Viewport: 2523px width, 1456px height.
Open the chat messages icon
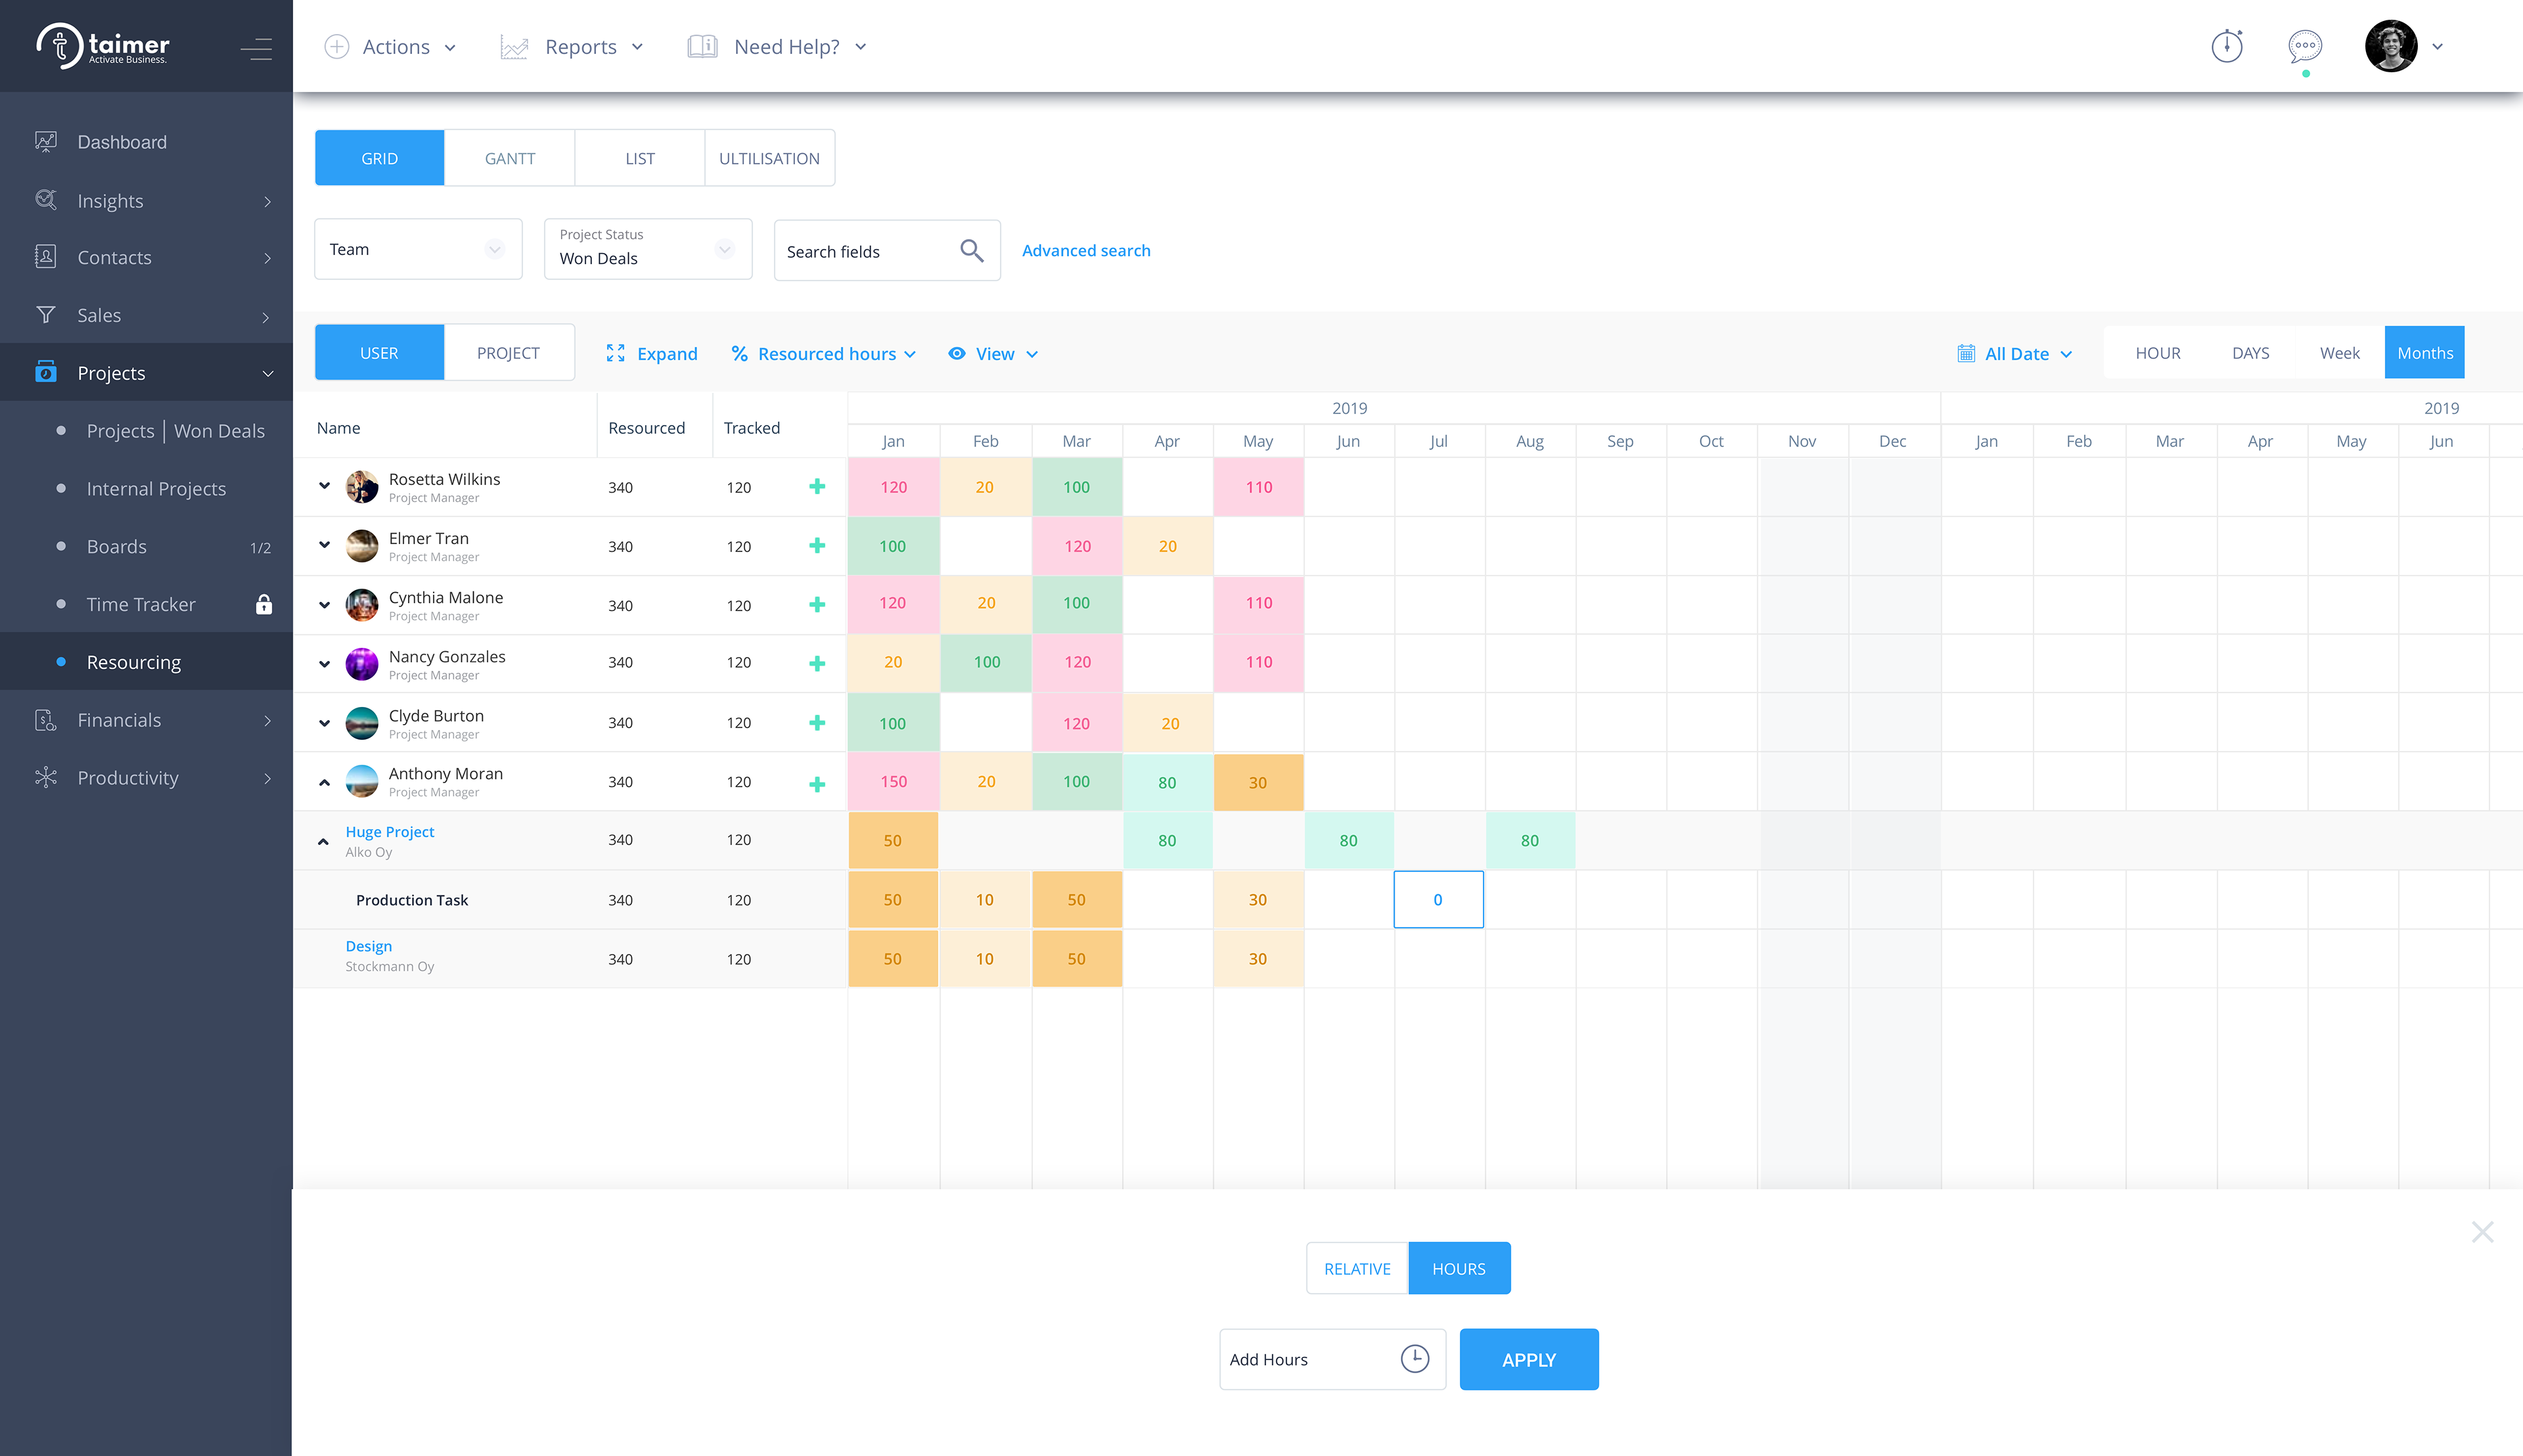click(2305, 46)
